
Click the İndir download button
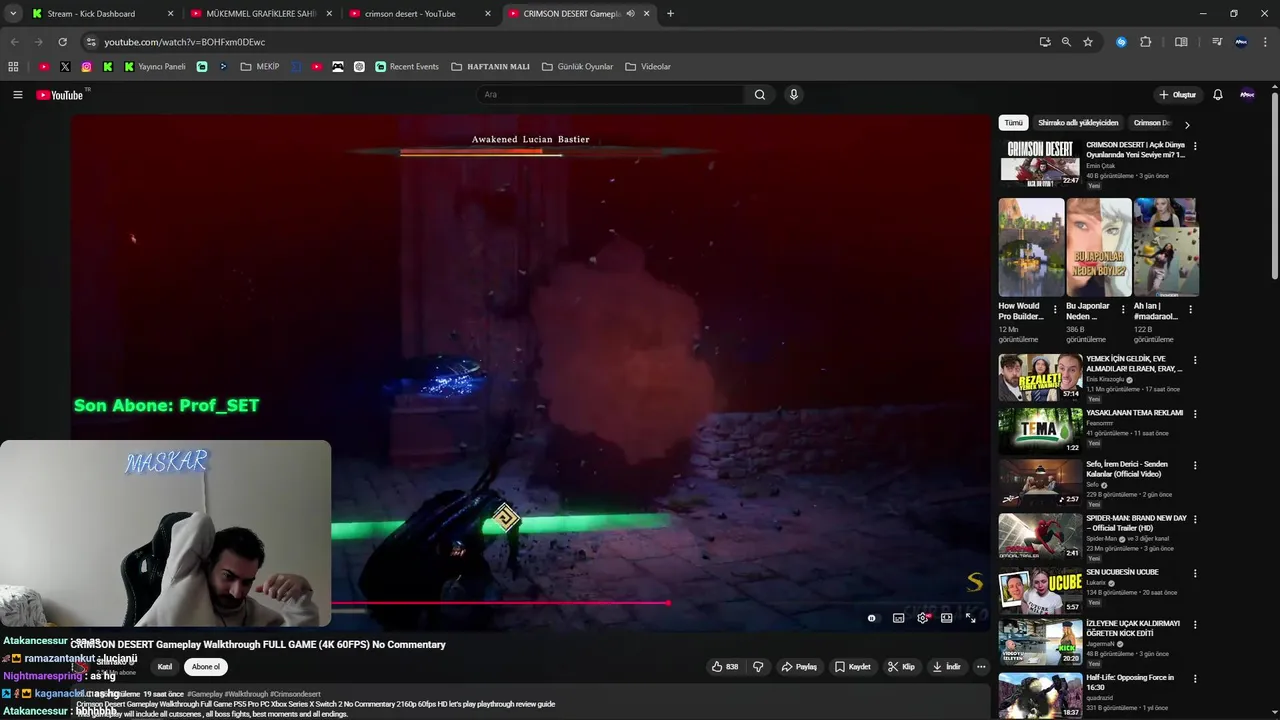coord(946,667)
